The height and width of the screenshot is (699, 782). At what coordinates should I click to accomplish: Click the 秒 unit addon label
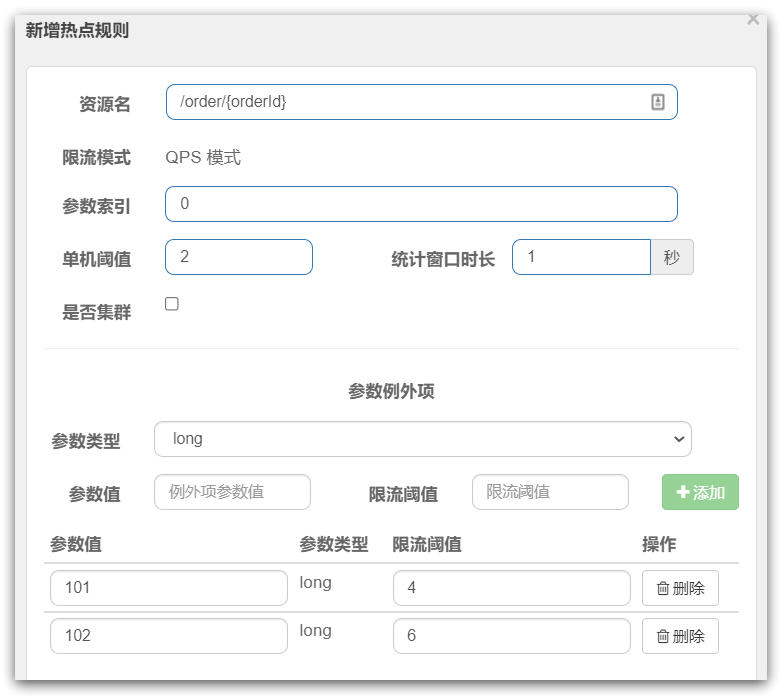coord(672,257)
